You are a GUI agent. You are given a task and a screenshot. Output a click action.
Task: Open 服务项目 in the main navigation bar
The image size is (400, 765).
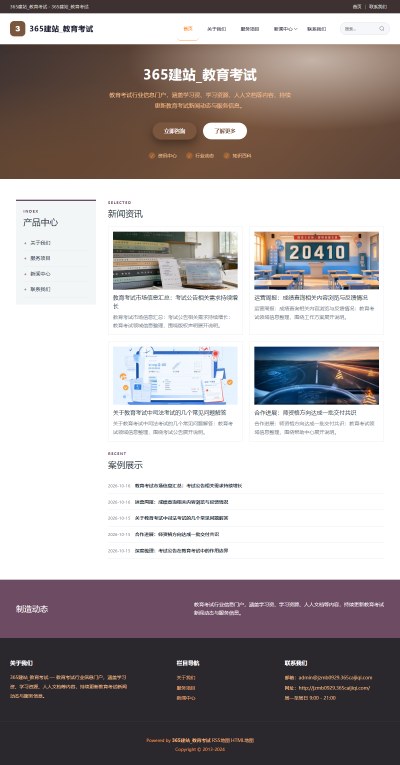250,29
